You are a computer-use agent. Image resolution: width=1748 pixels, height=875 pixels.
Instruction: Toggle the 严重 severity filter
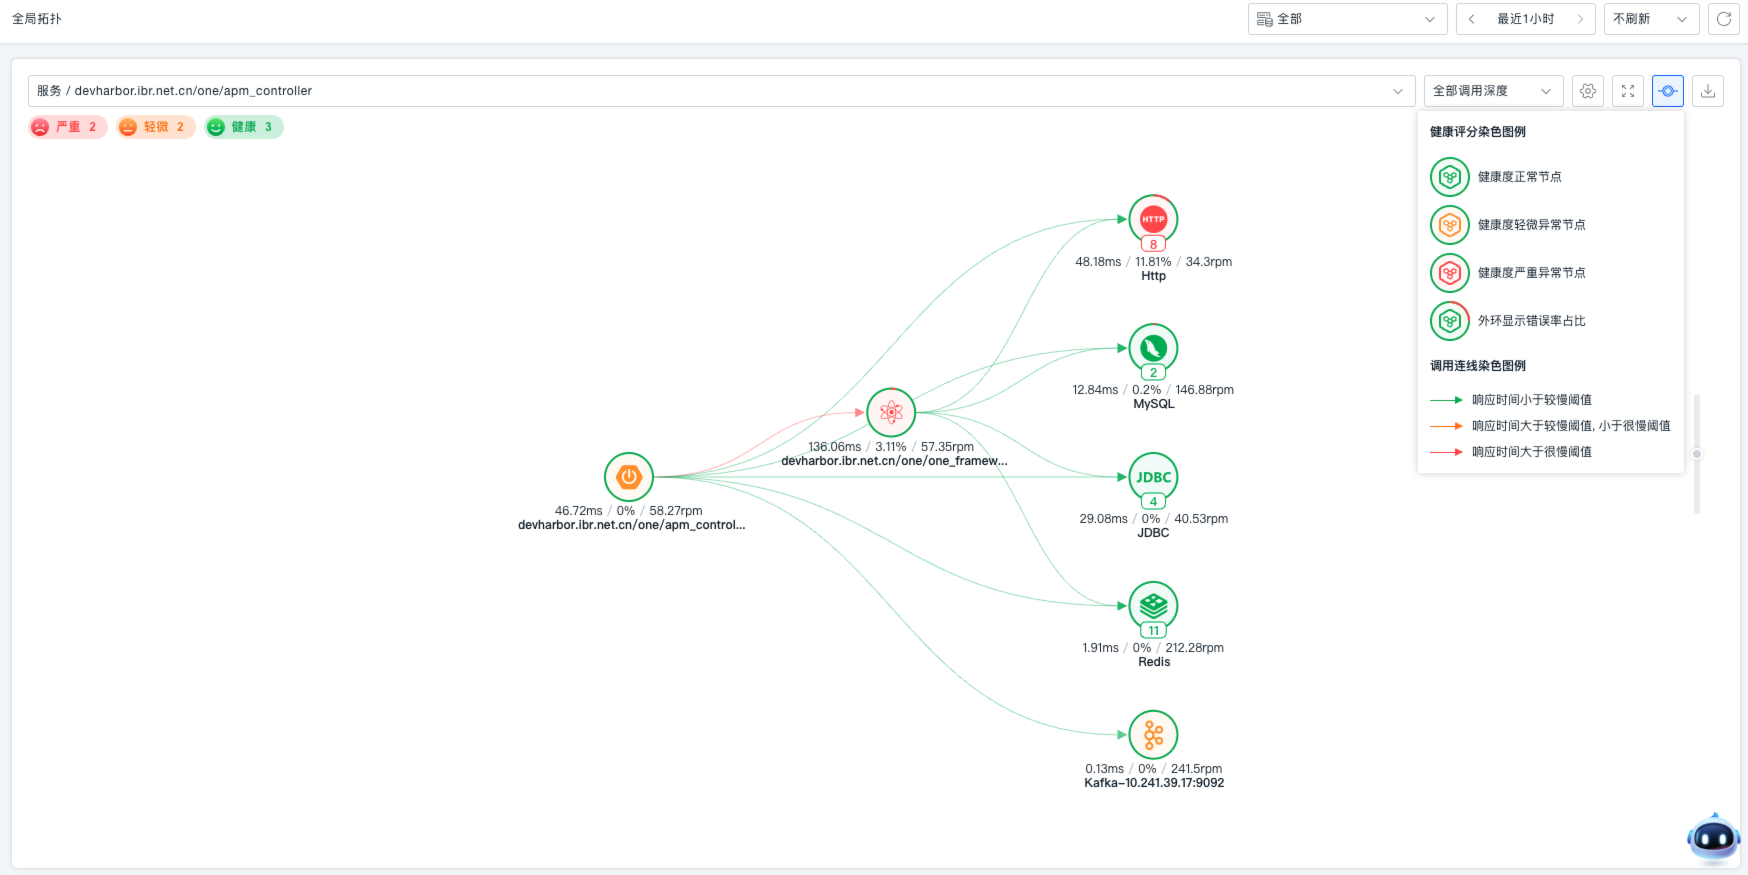click(67, 127)
